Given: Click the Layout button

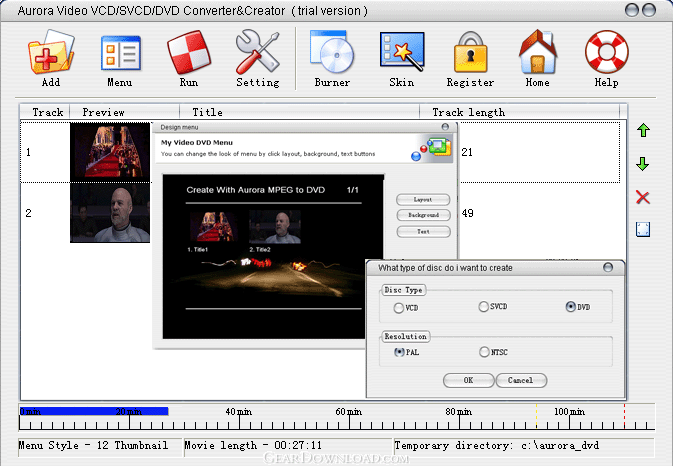Looking at the screenshot, I should coord(423,200).
